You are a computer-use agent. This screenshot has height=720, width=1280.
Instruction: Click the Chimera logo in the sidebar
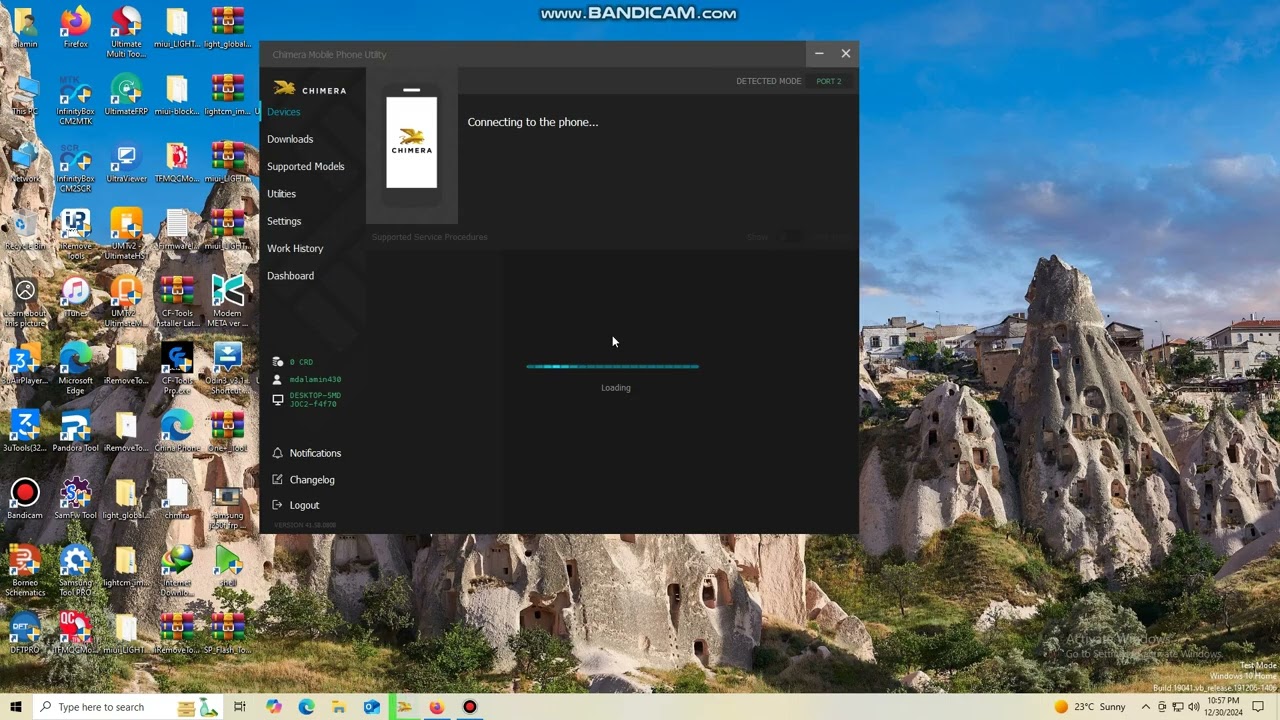(310, 89)
